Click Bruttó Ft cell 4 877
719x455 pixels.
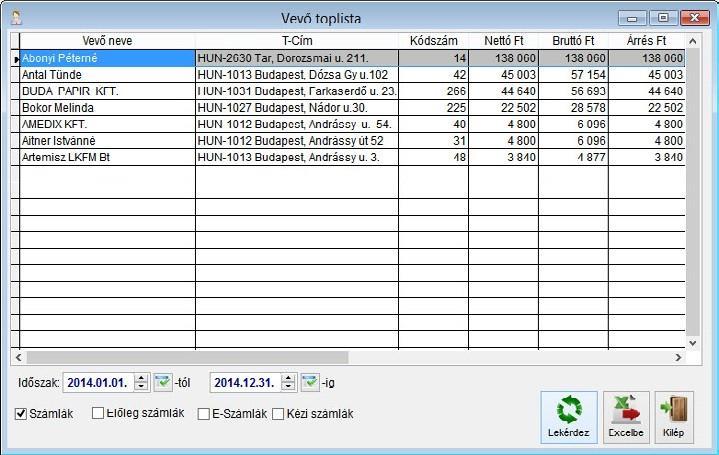(x=573, y=157)
